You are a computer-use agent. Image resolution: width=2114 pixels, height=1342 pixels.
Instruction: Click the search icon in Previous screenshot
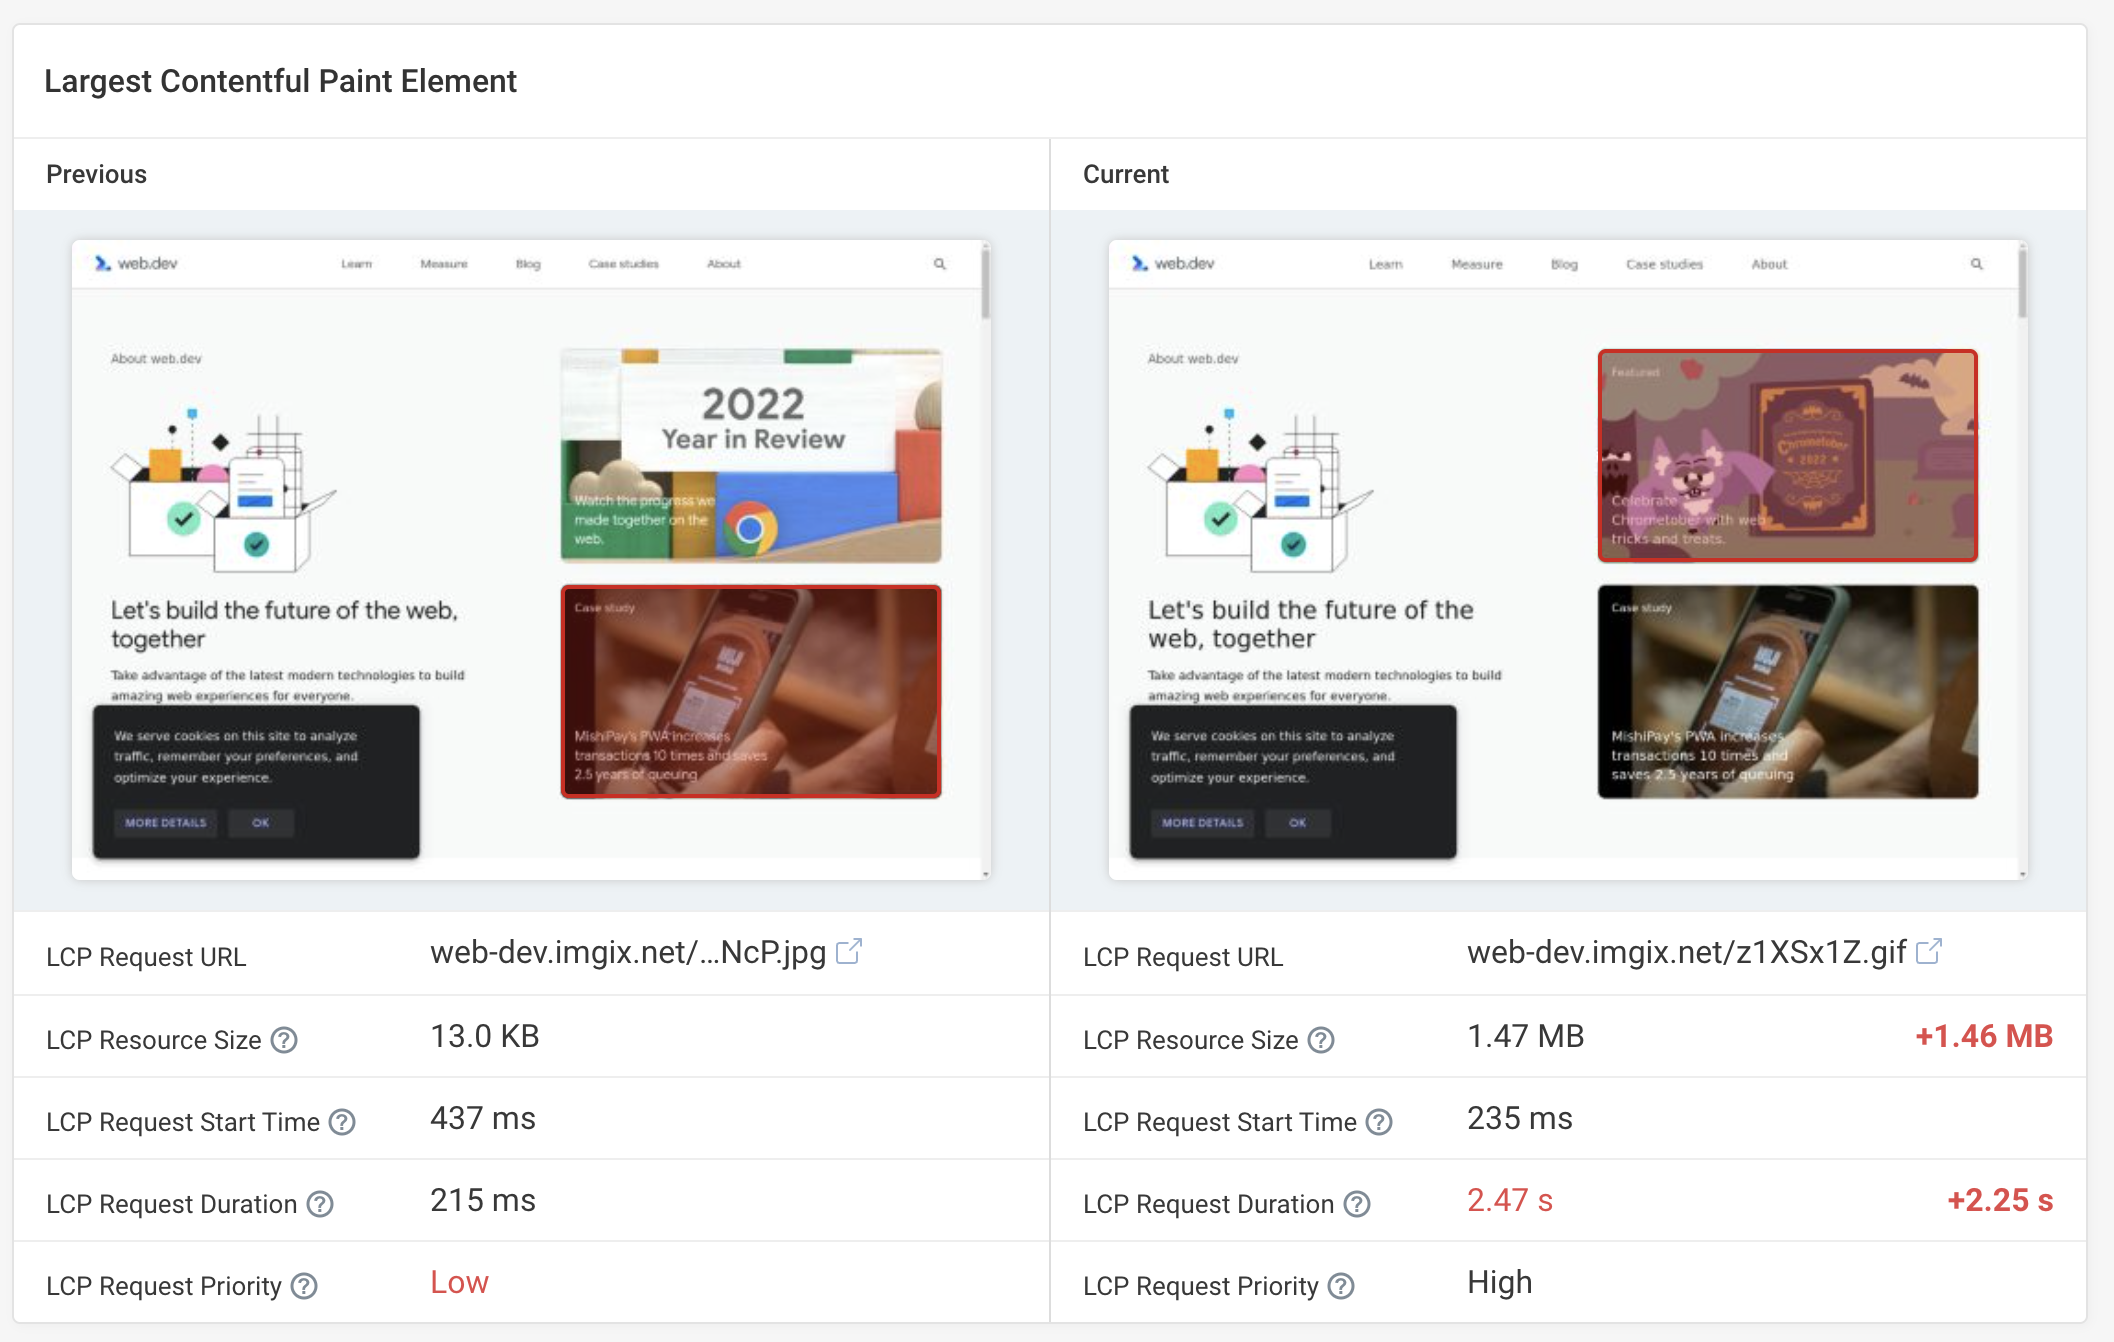(939, 264)
